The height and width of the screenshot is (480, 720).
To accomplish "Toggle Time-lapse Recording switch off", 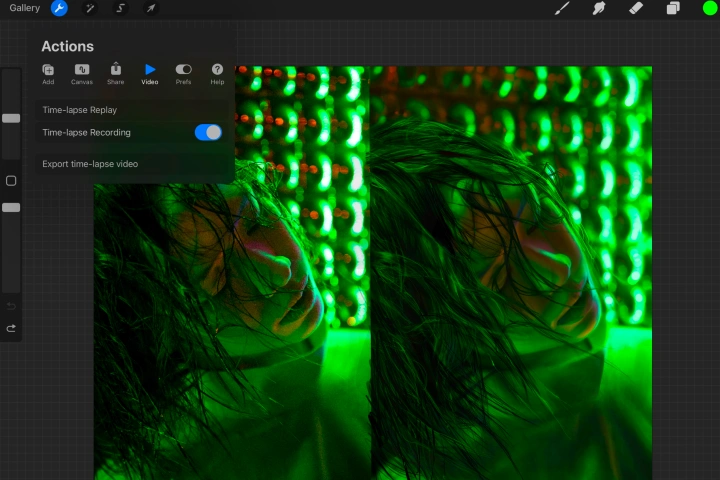I will [208, 132].
